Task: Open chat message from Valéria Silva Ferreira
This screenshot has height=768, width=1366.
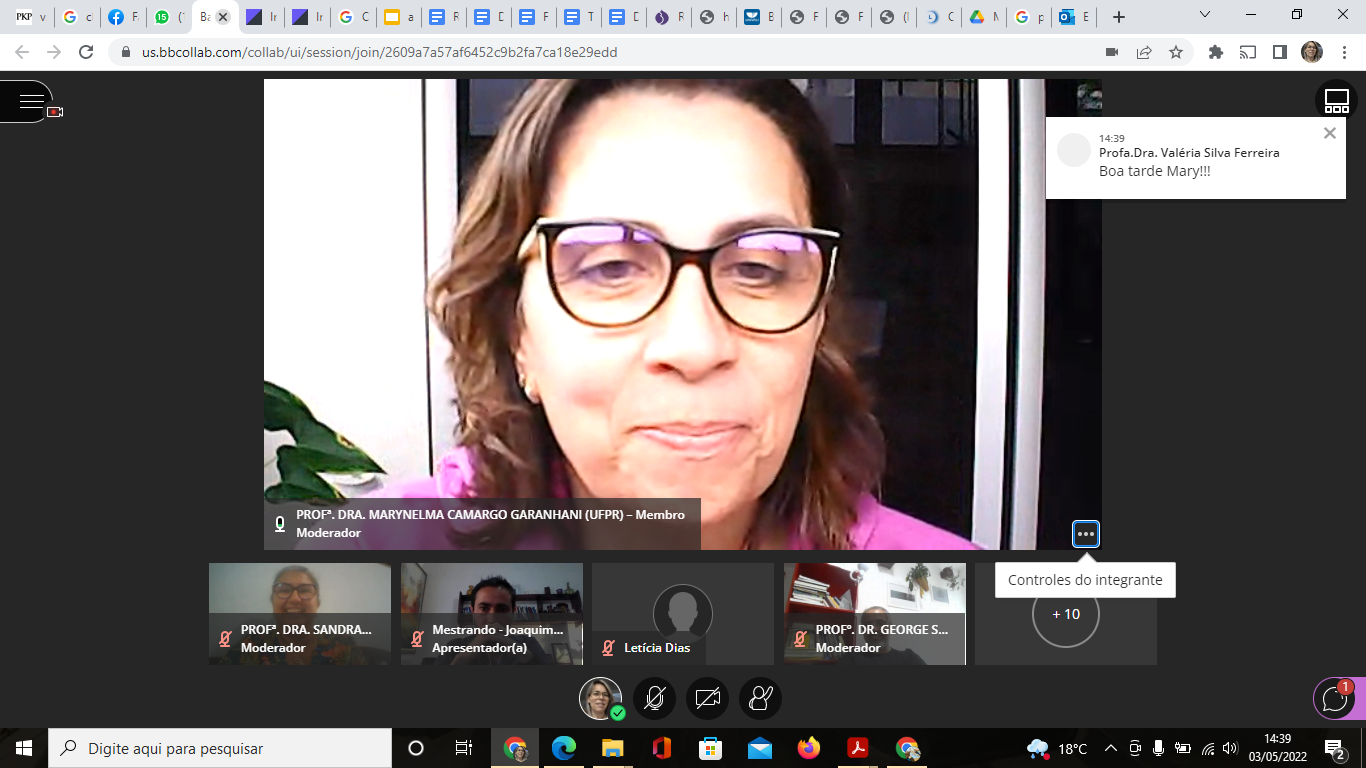Action: pos(1195,158)
